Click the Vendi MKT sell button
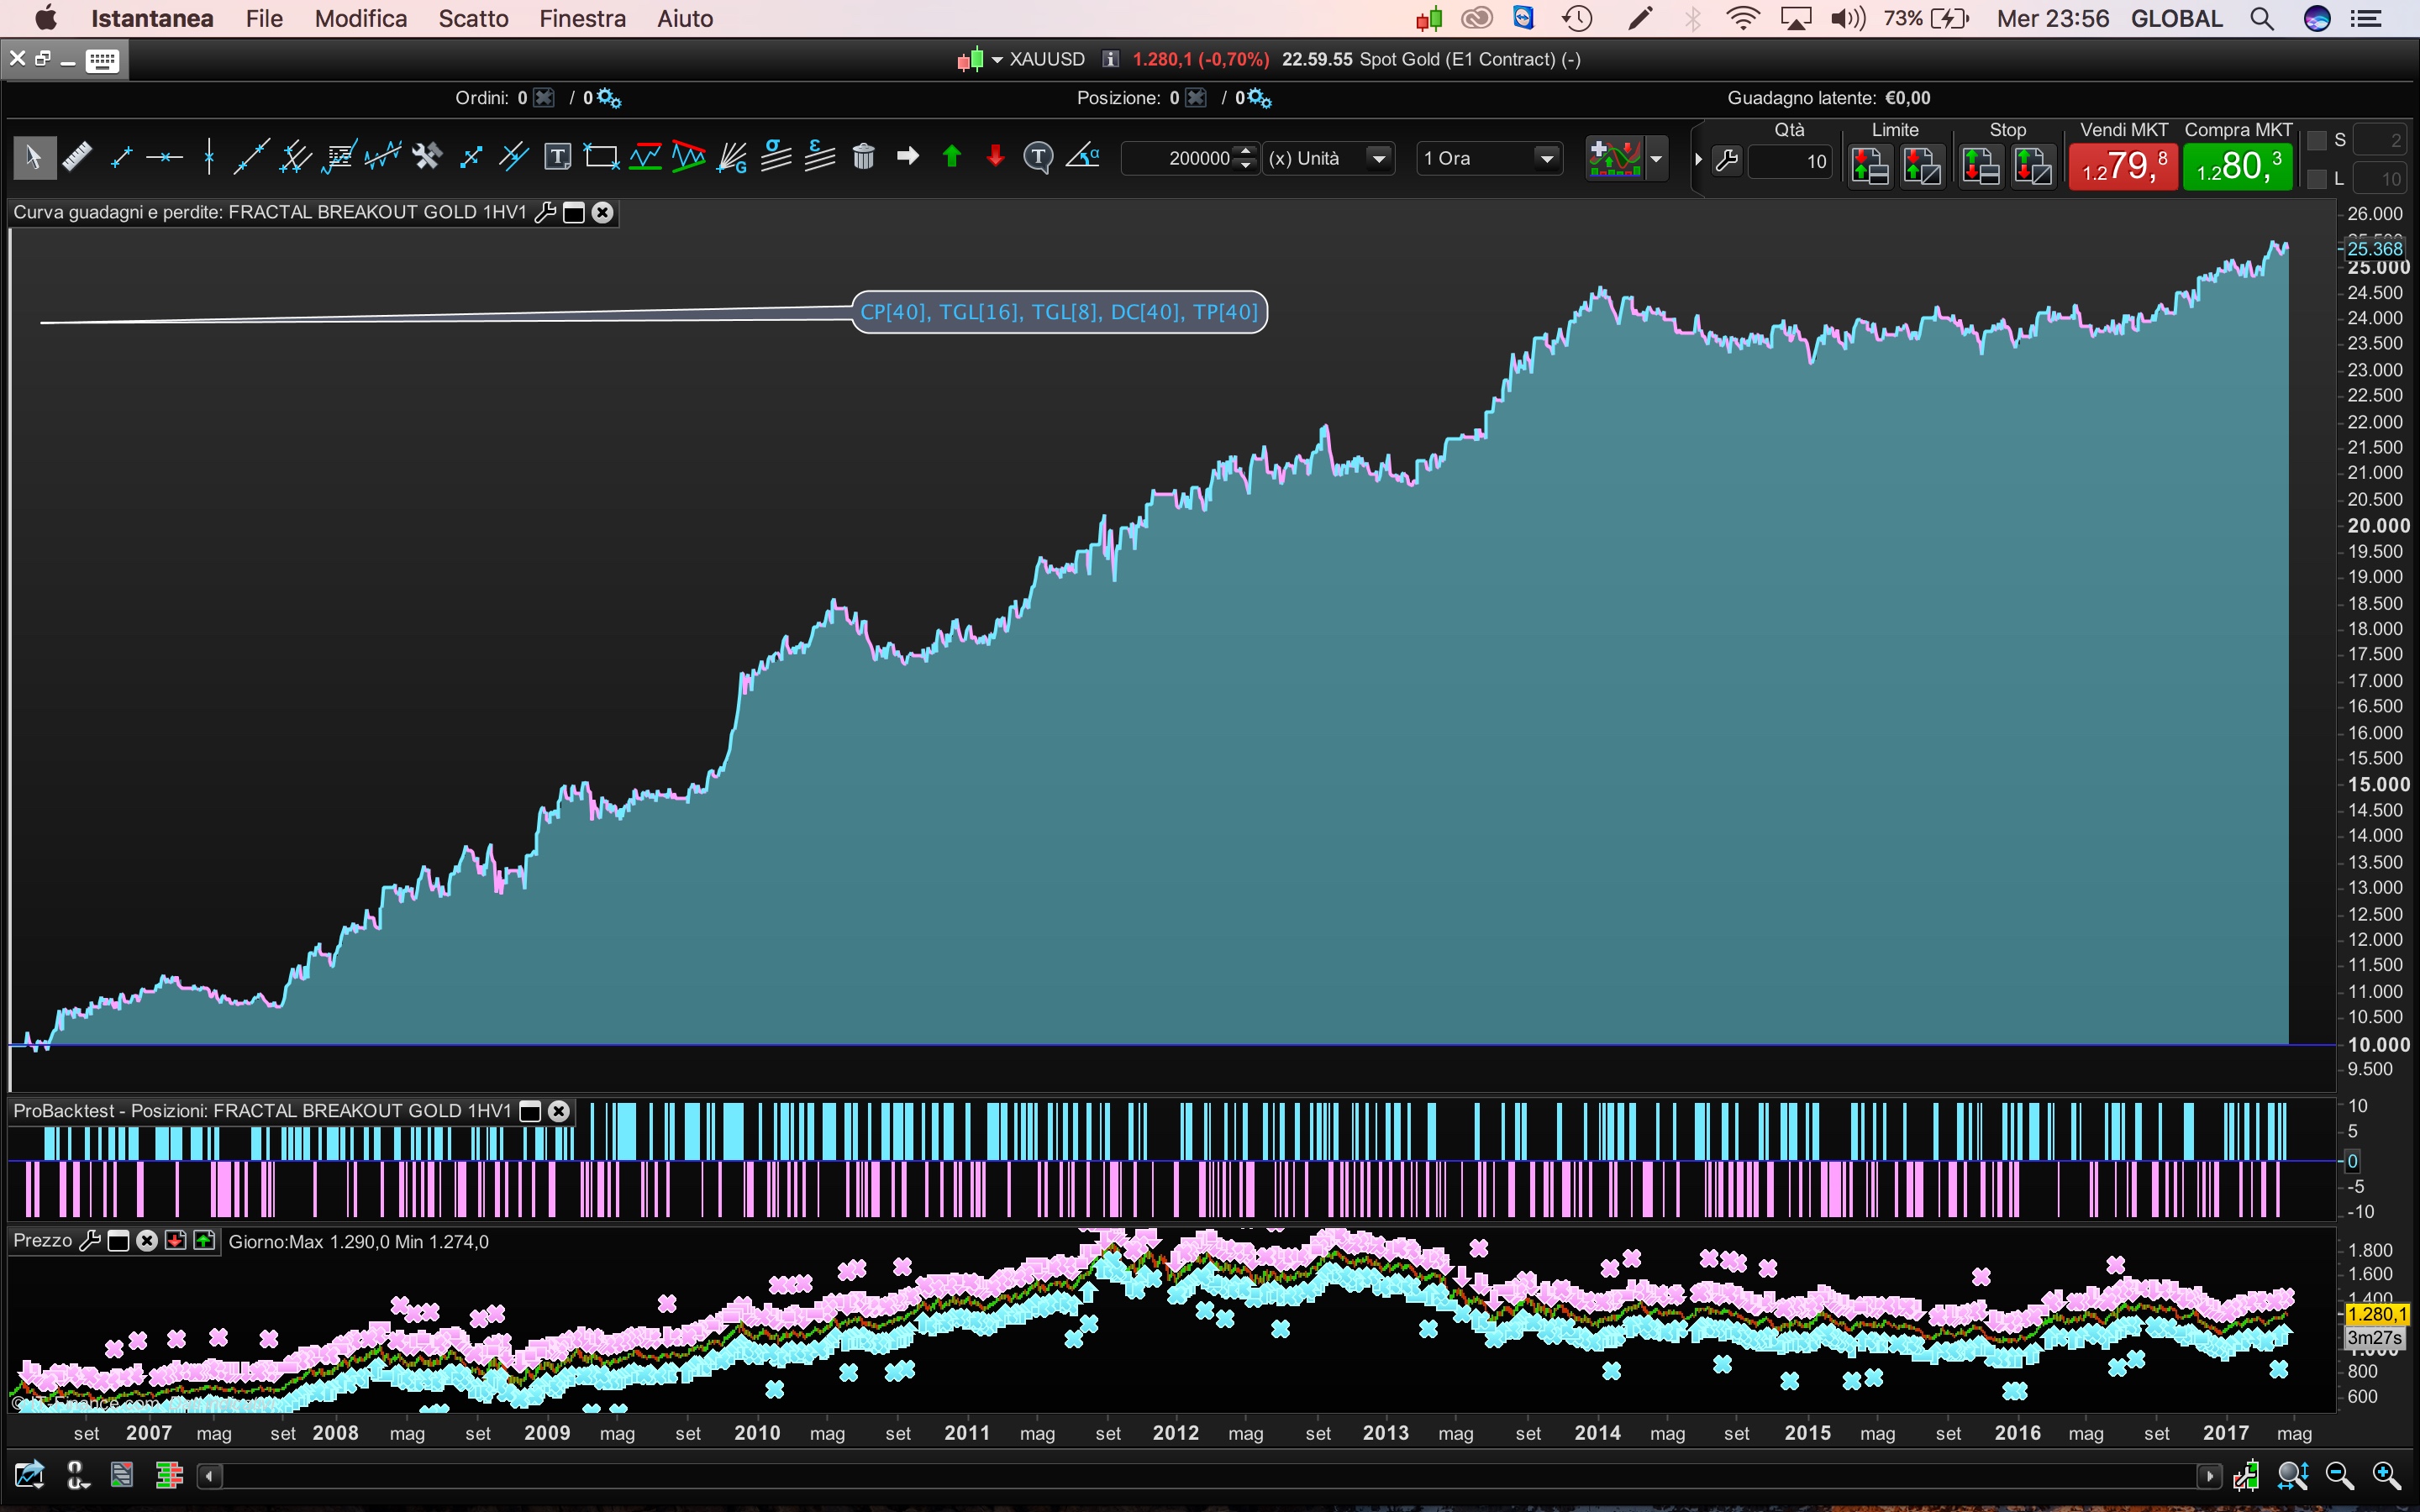Image resolution: width=2420 pixels, height=1512 pixels. pos(2123,165)
